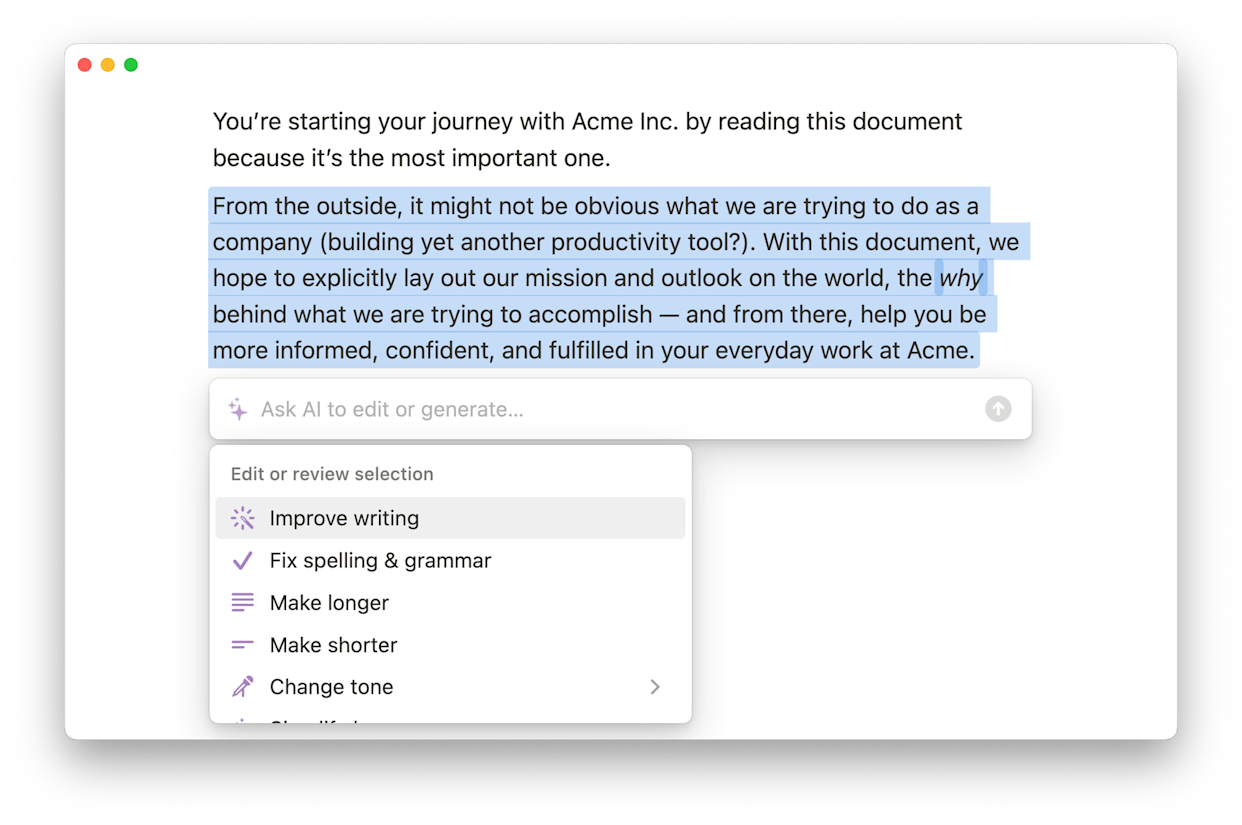This screenshot has height=825, width=1242.
Task: Click the italic word "why" in the text
Action: click(961, 278)
